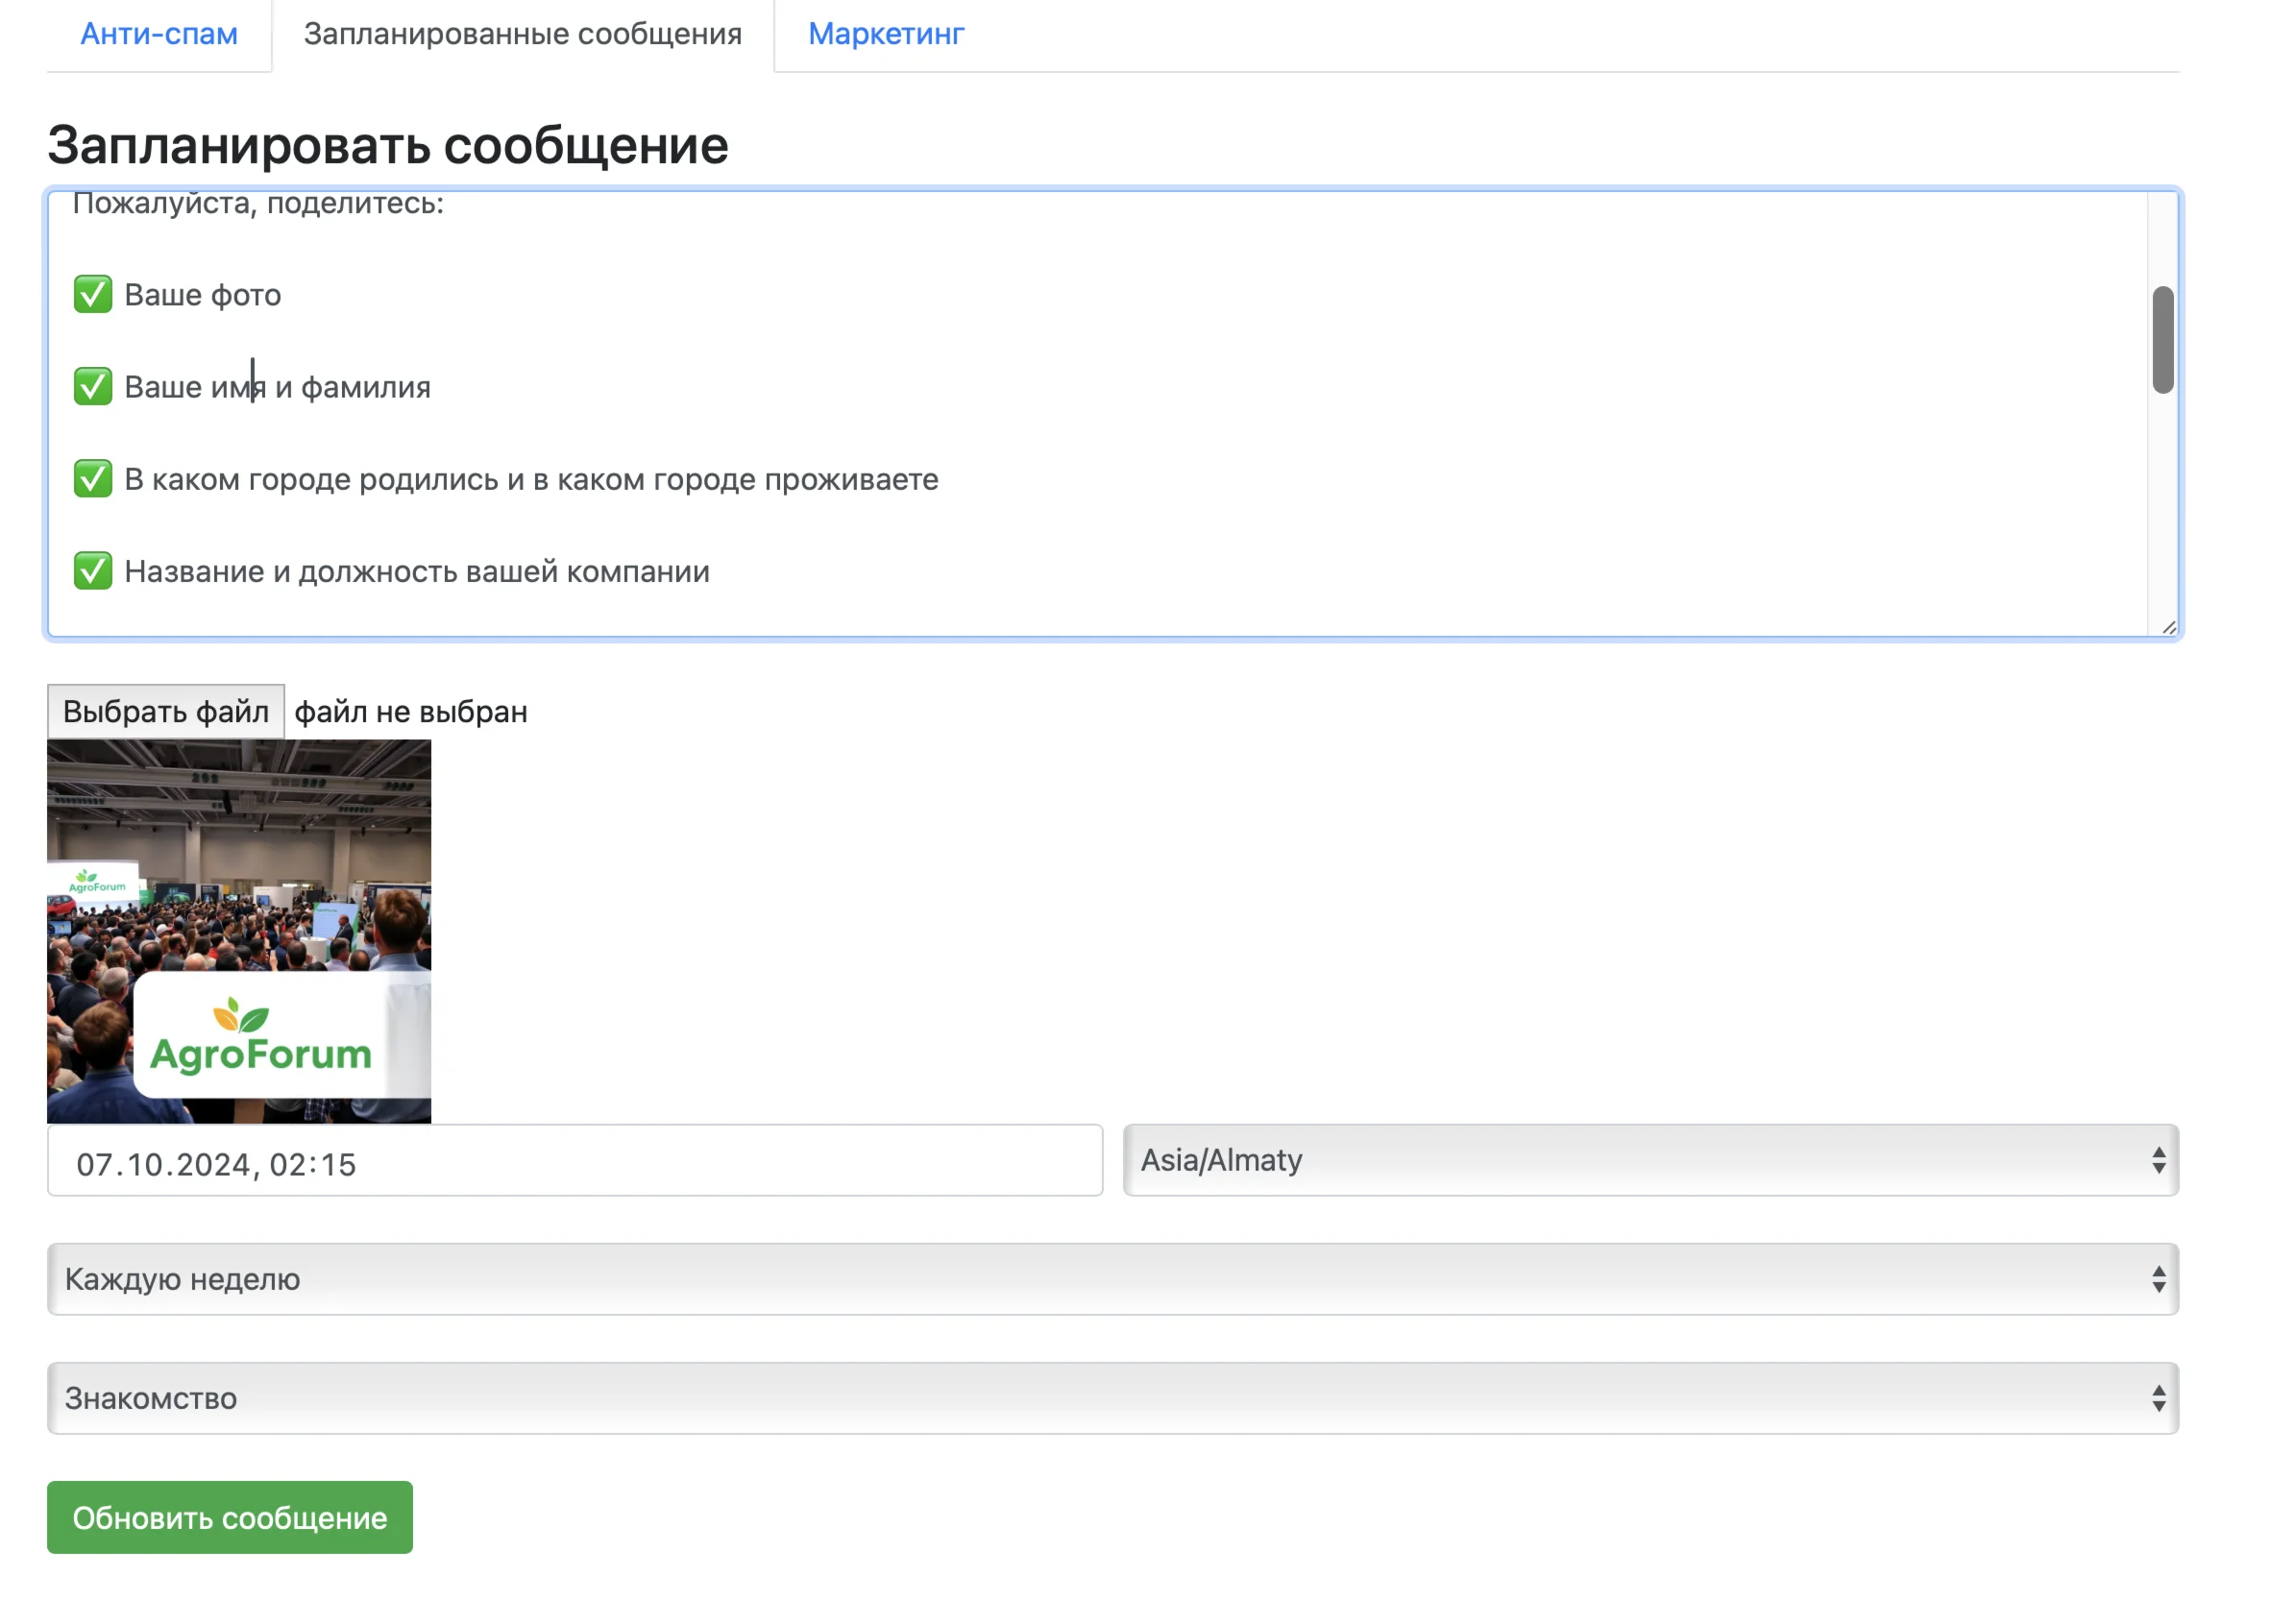Screen dimensions: 2296x1600
Task: Click checkmark emoji before 'В каком городе'
Action: tap(93, 479)
